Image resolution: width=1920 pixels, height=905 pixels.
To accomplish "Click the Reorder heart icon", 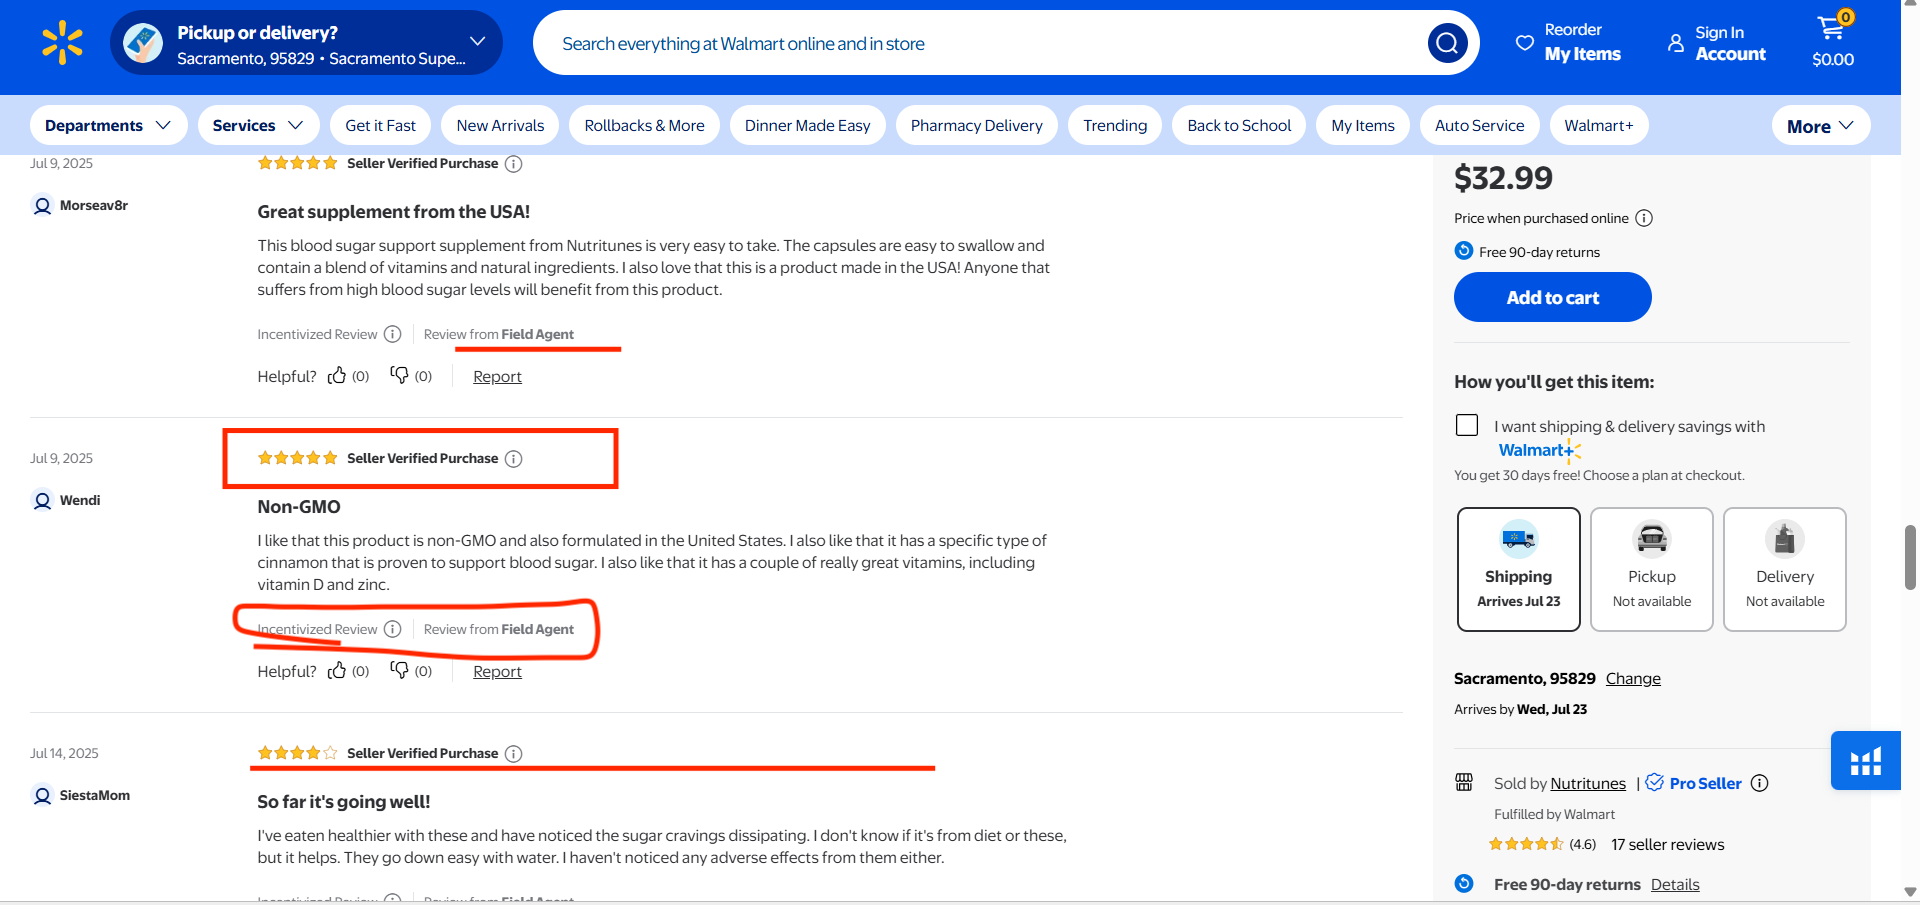I will (x=1525, y=43).
